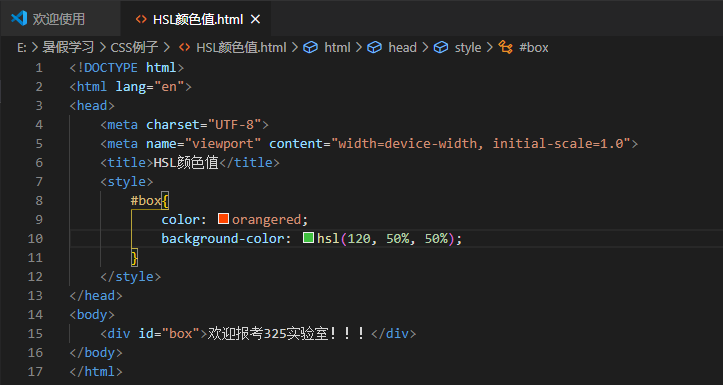The width and height of the screenshot is (723, 385).
Task: Click the HTML file icon in breadcrumb path
Action: point(184,47)
